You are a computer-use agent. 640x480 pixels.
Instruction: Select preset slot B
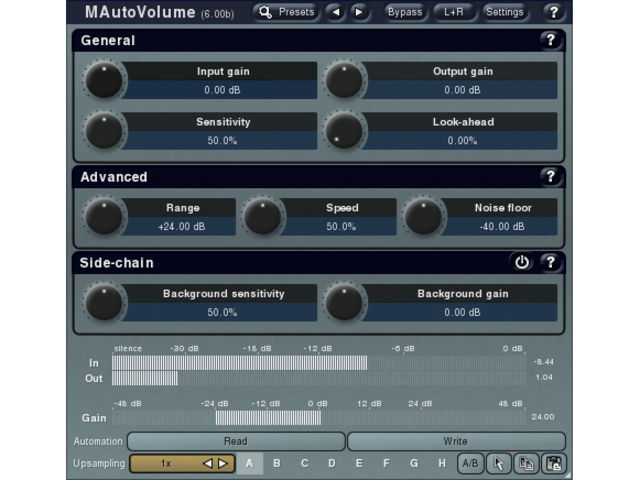tap(277, 463)
